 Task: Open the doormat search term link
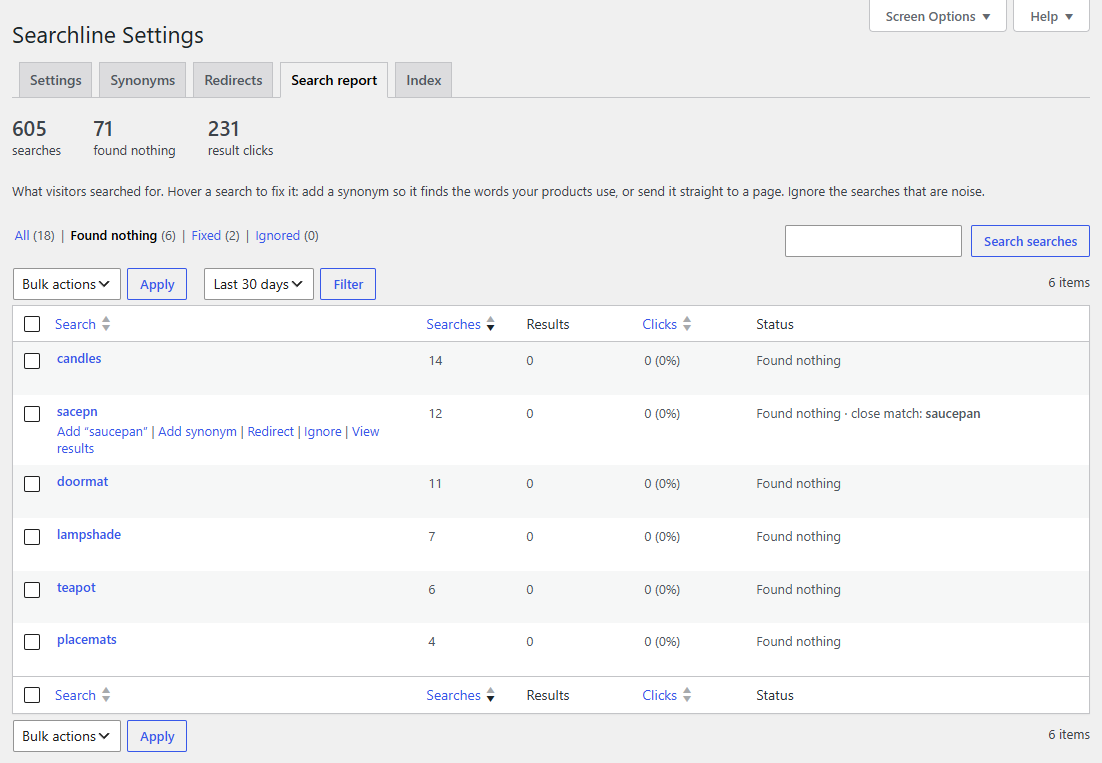[82, 481]
